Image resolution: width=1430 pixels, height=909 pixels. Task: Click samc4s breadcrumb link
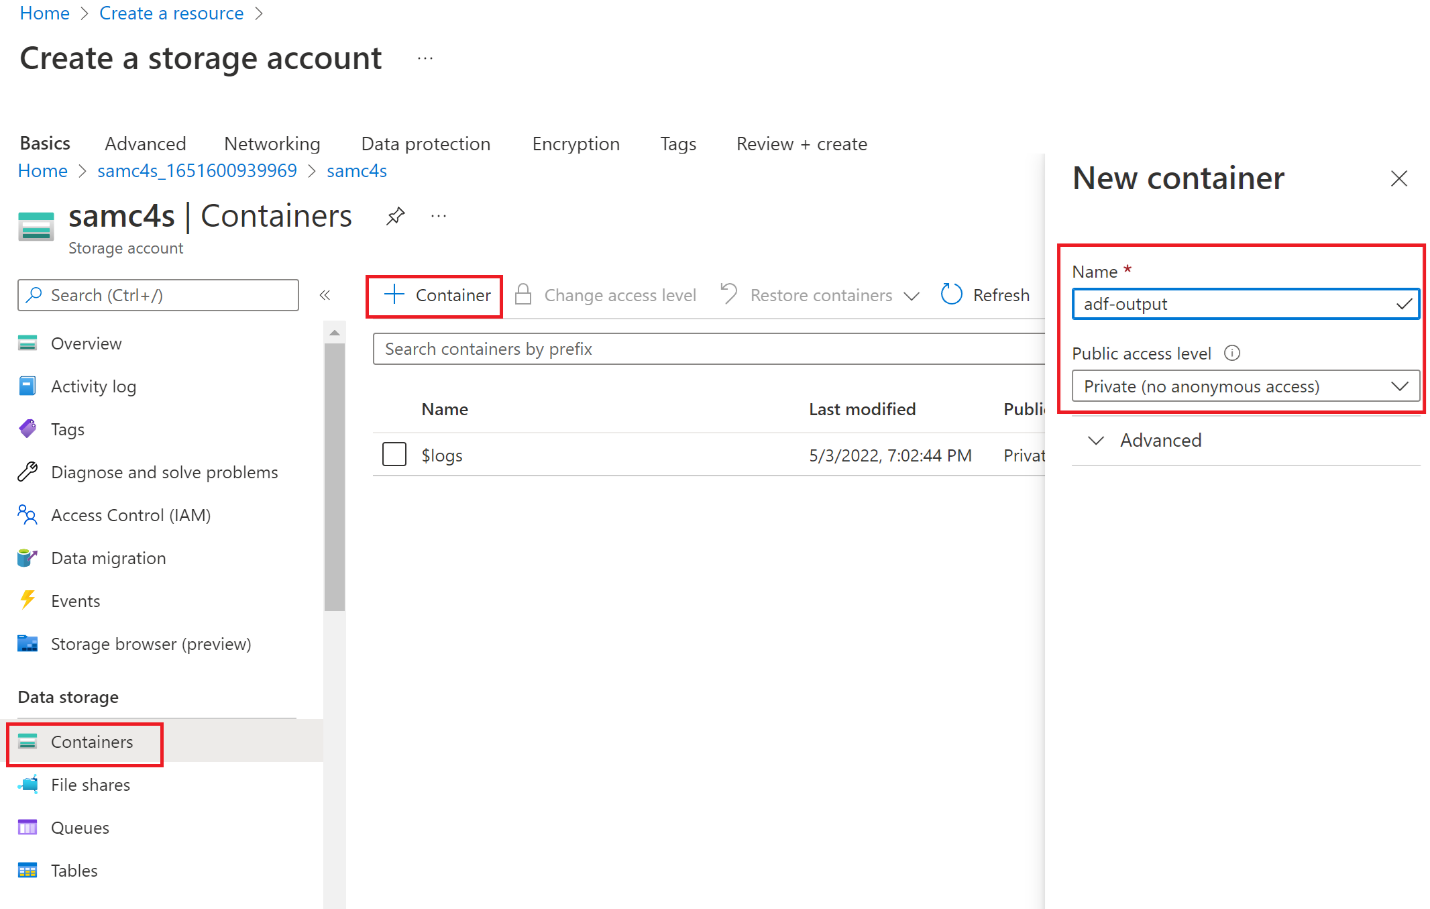coord(357,171)
